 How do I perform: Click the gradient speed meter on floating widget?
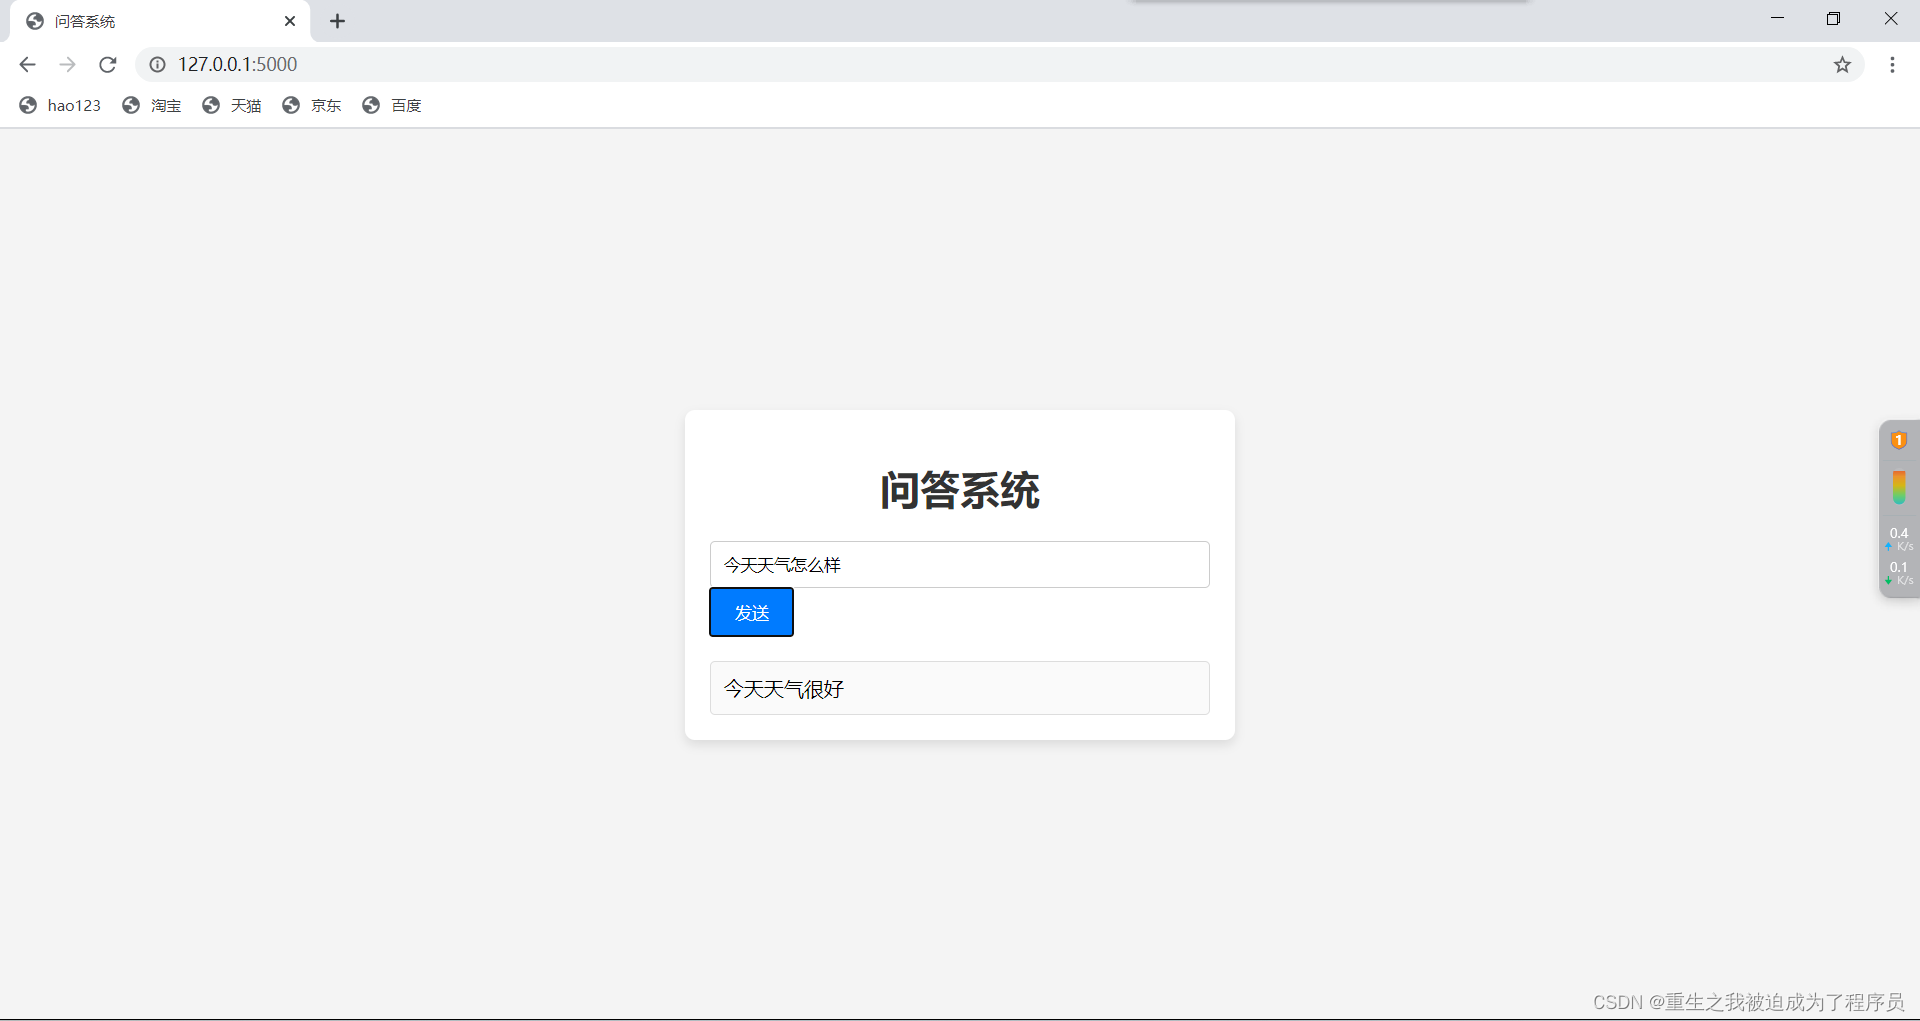1901,487
